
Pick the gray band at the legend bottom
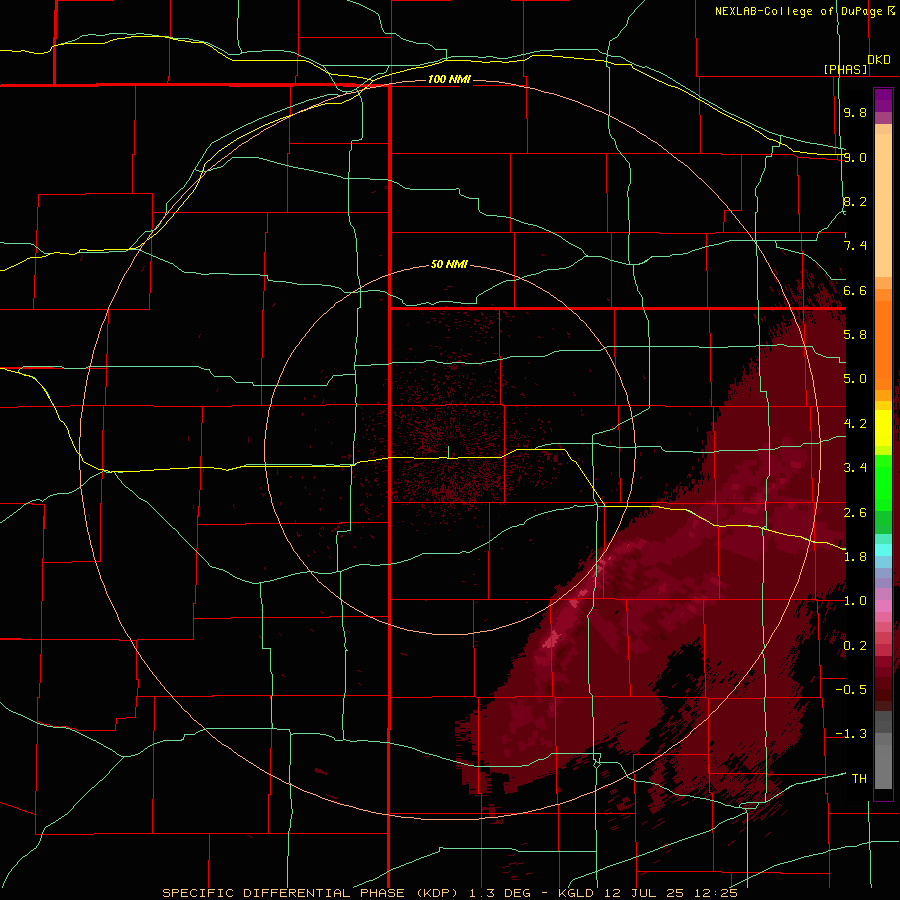point(883,761)
